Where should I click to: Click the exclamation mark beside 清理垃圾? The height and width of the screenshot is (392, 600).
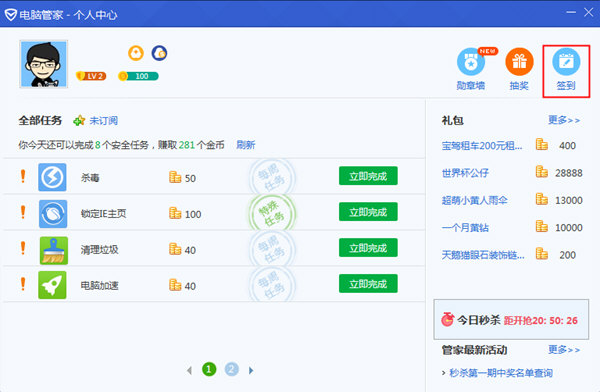[x=23, y=248]
